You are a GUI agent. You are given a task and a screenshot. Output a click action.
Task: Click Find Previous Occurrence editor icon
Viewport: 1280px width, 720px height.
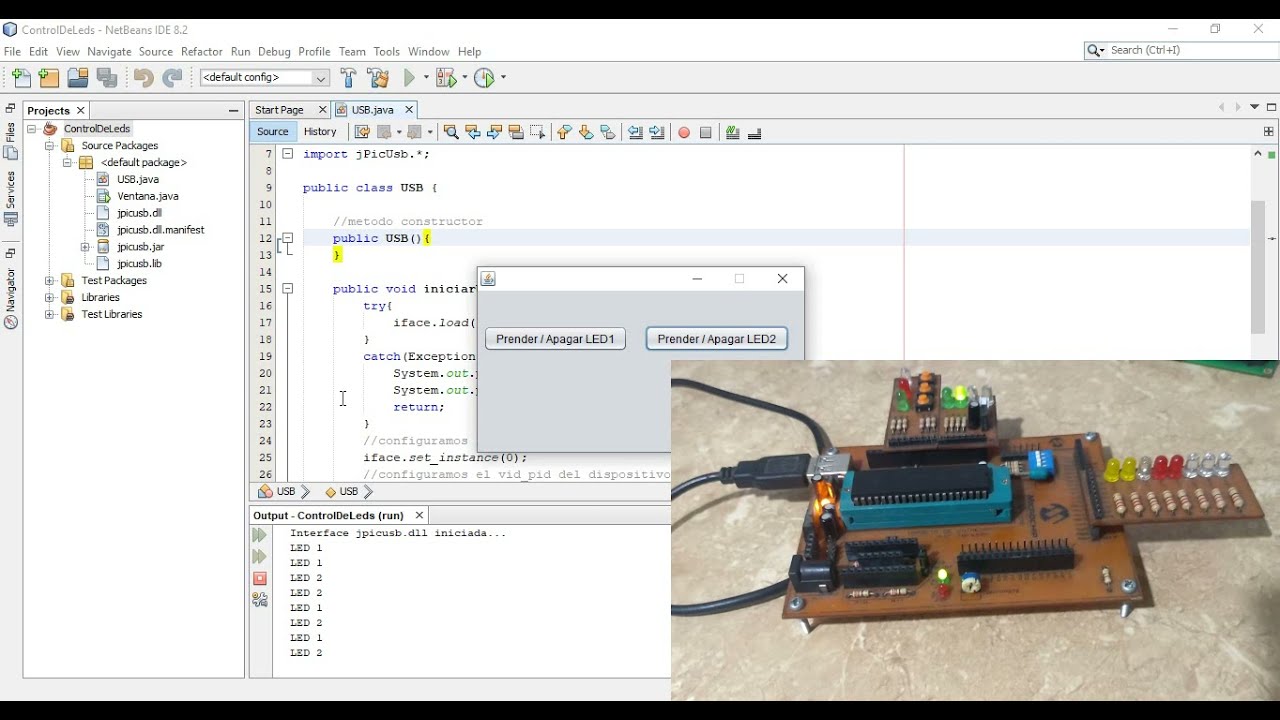tap(473, 132)
